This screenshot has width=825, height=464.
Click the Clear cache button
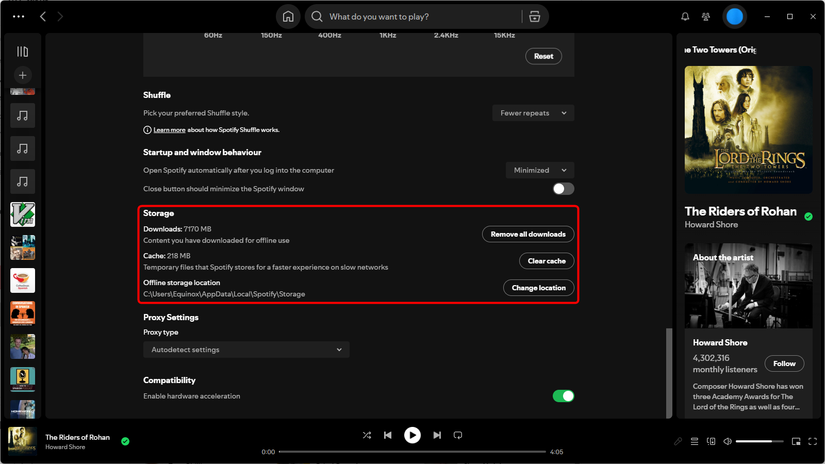[x=547, y=261]
